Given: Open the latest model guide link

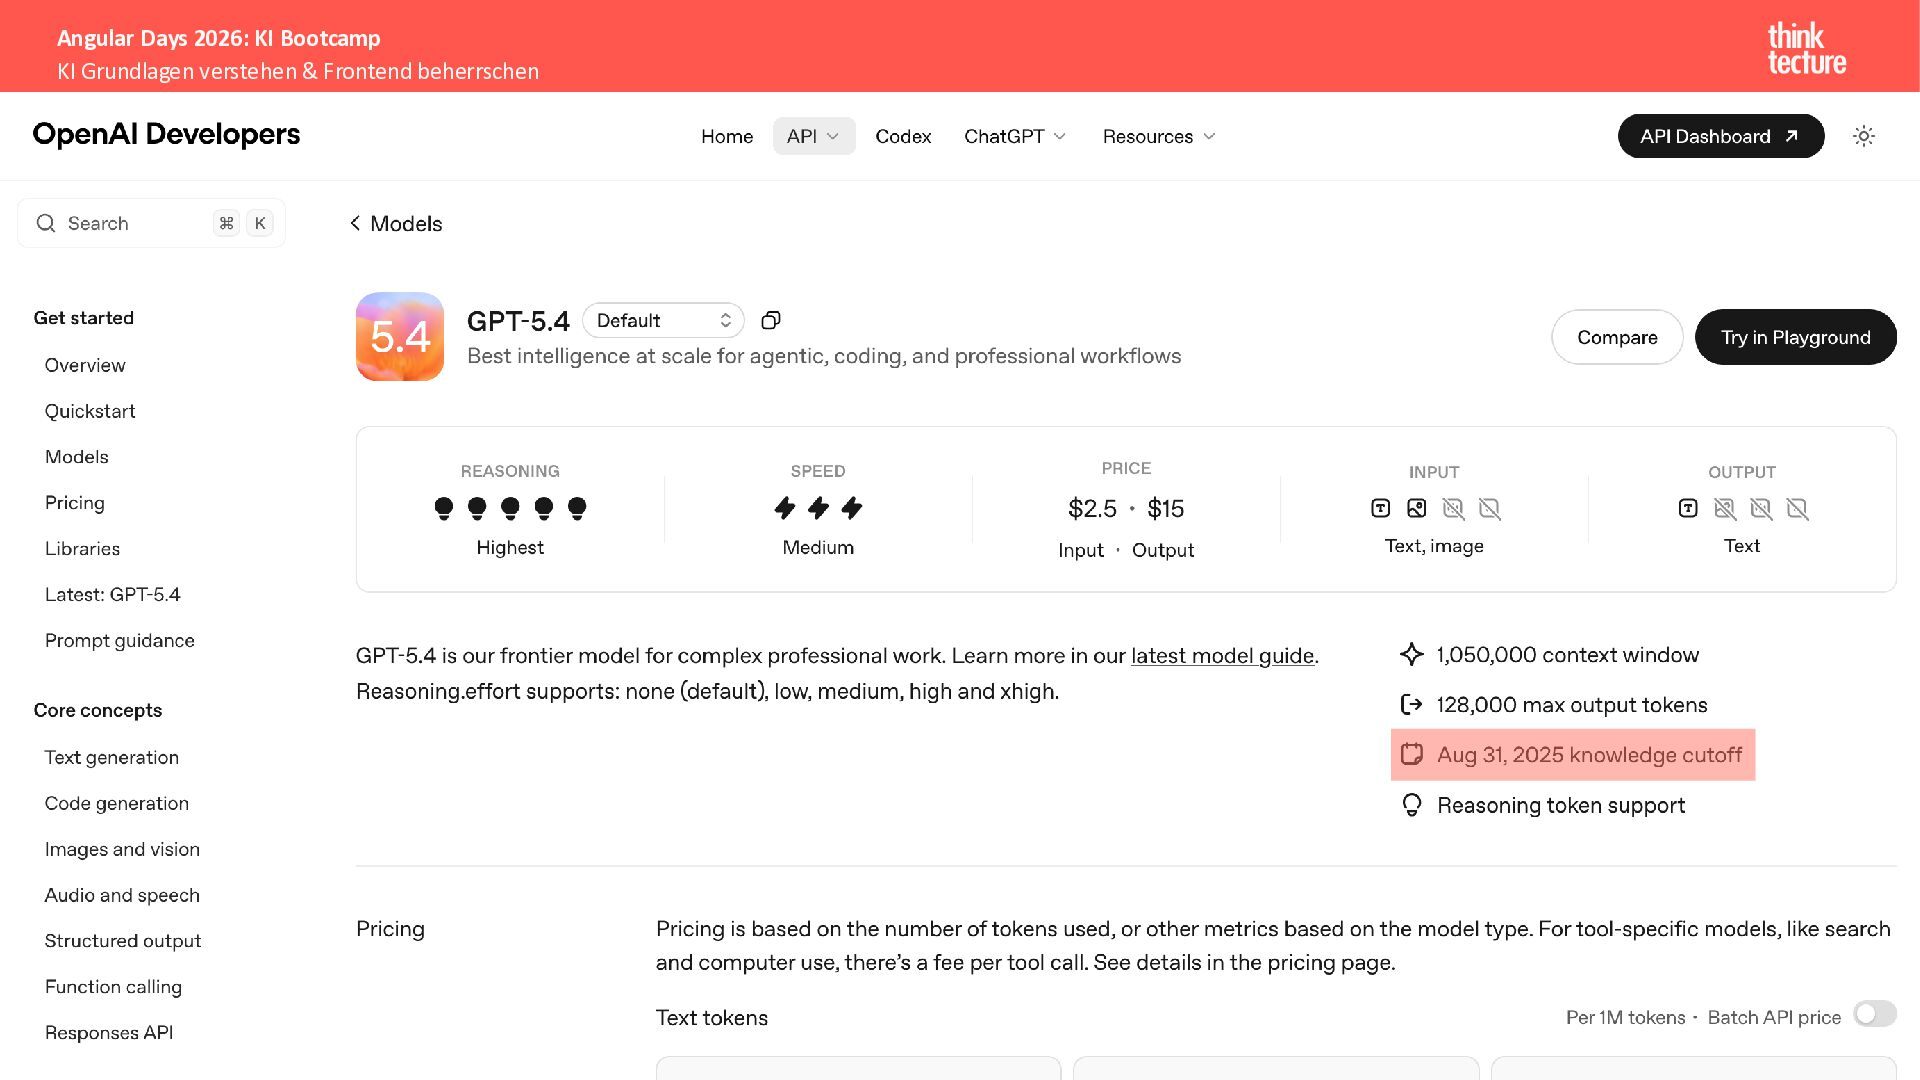Looking at the screenshot, I should (1222, 656).
